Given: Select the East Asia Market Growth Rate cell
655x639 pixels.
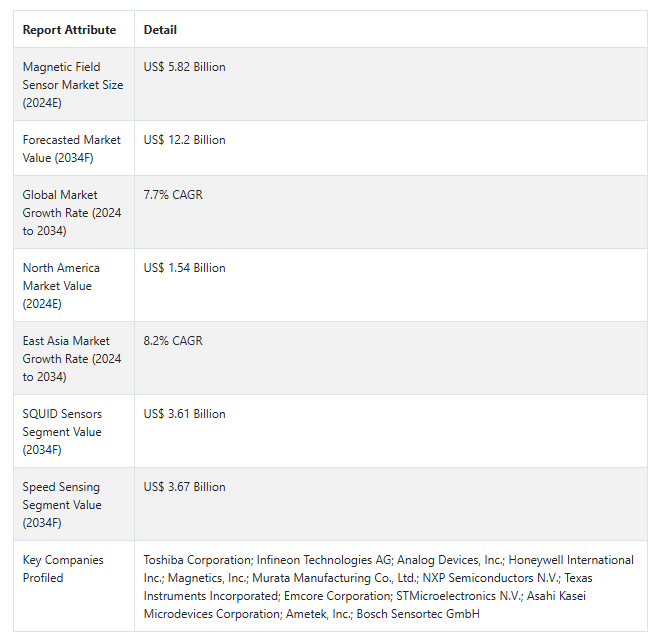Looking at the screenshot, I should click(x=72, y=359).
